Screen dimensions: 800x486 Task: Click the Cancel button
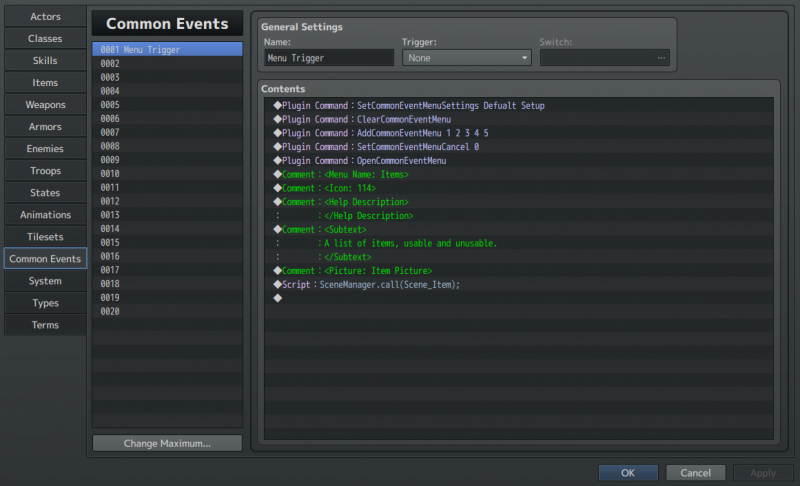click(695, 473)
